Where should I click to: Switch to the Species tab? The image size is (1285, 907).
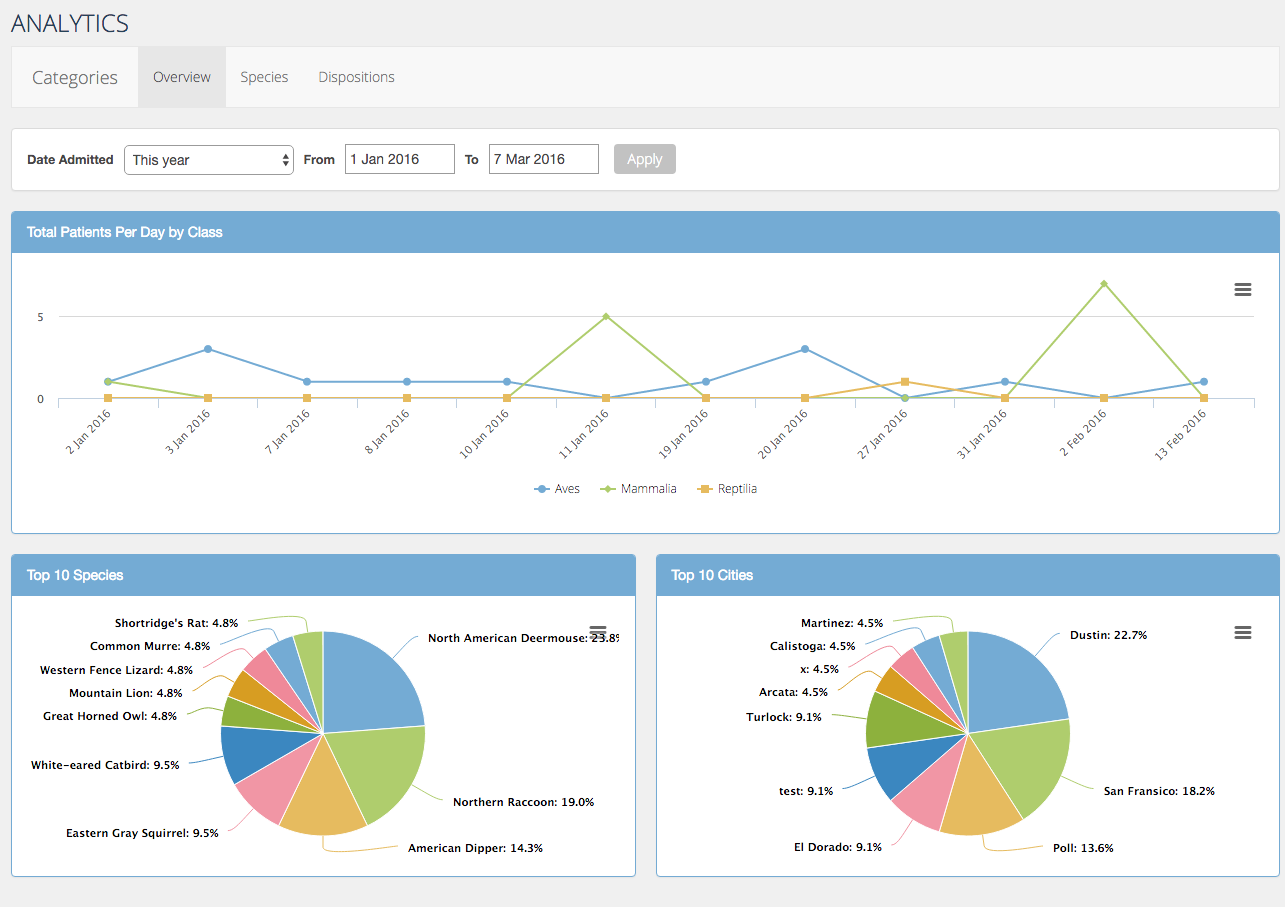(264, 77)
